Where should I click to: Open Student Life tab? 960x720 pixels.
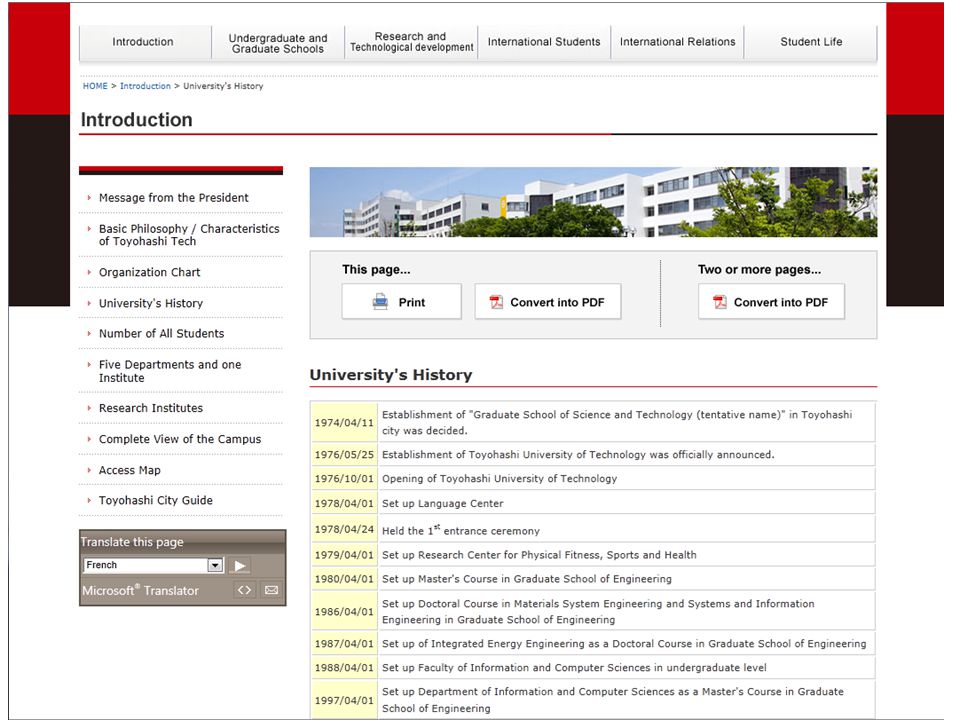811,42
